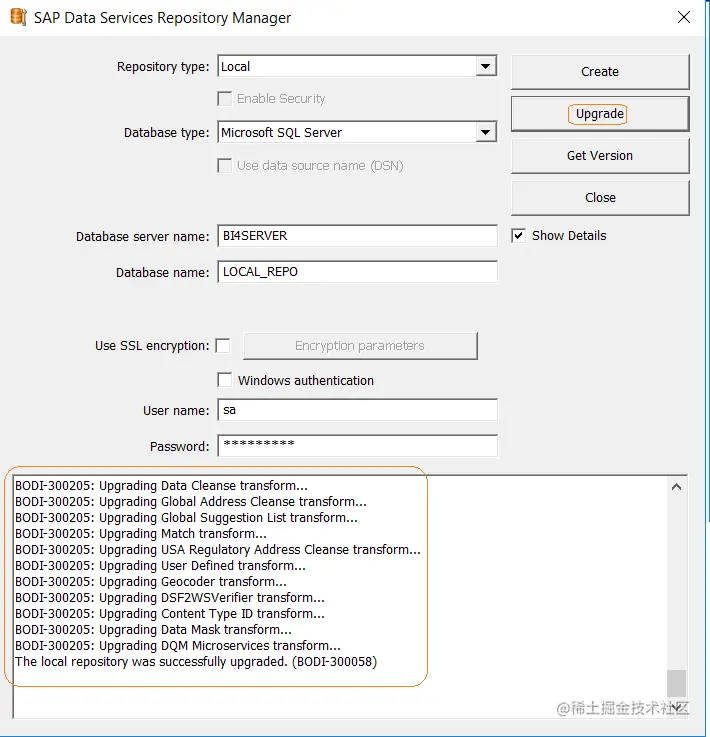Click the Encryption parameters button
The image size is (710, 737).
[360, 346]
